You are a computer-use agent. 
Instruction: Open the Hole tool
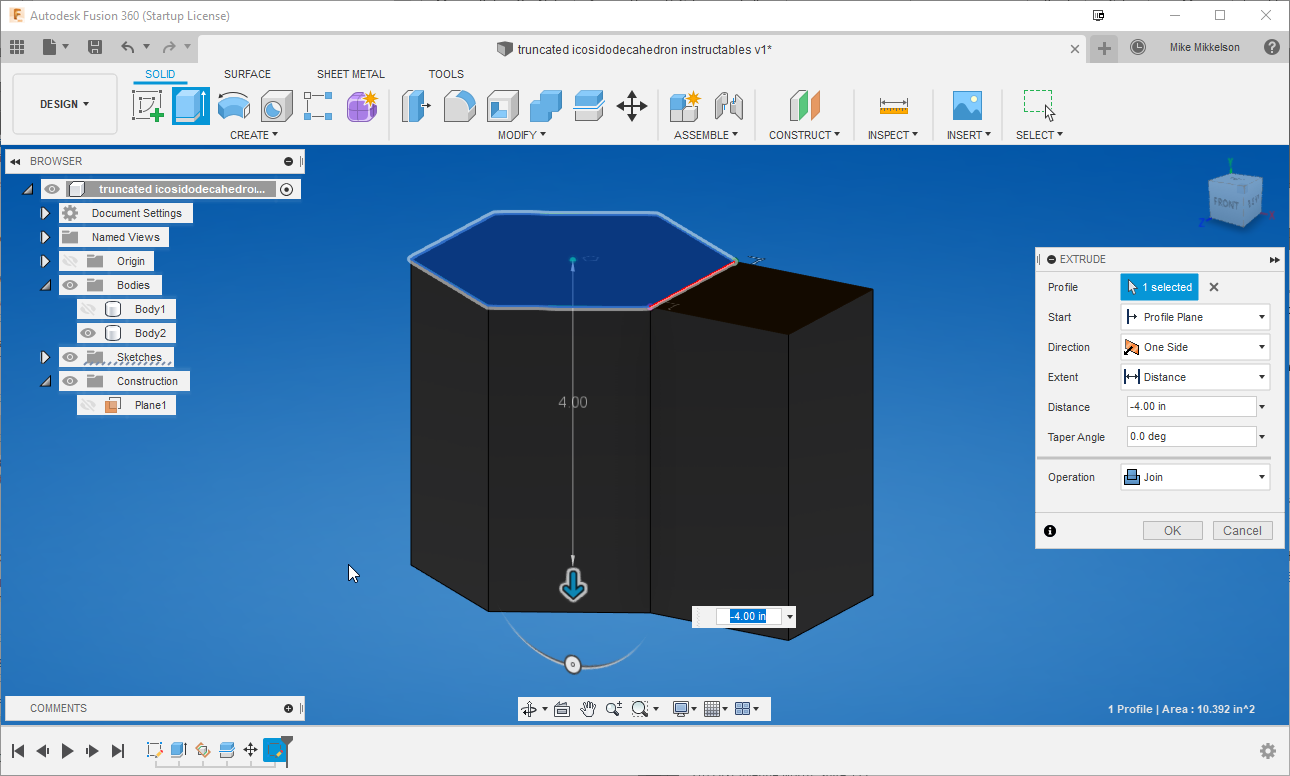pyautogui.click(x=277, y=106)
